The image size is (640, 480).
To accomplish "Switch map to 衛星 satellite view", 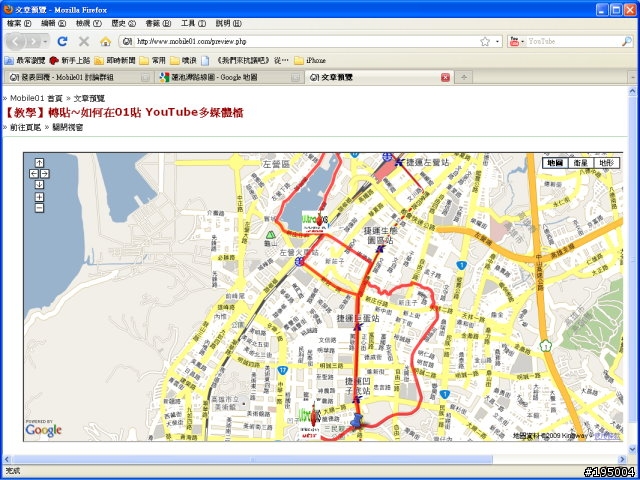I will [x=580, y=163].
